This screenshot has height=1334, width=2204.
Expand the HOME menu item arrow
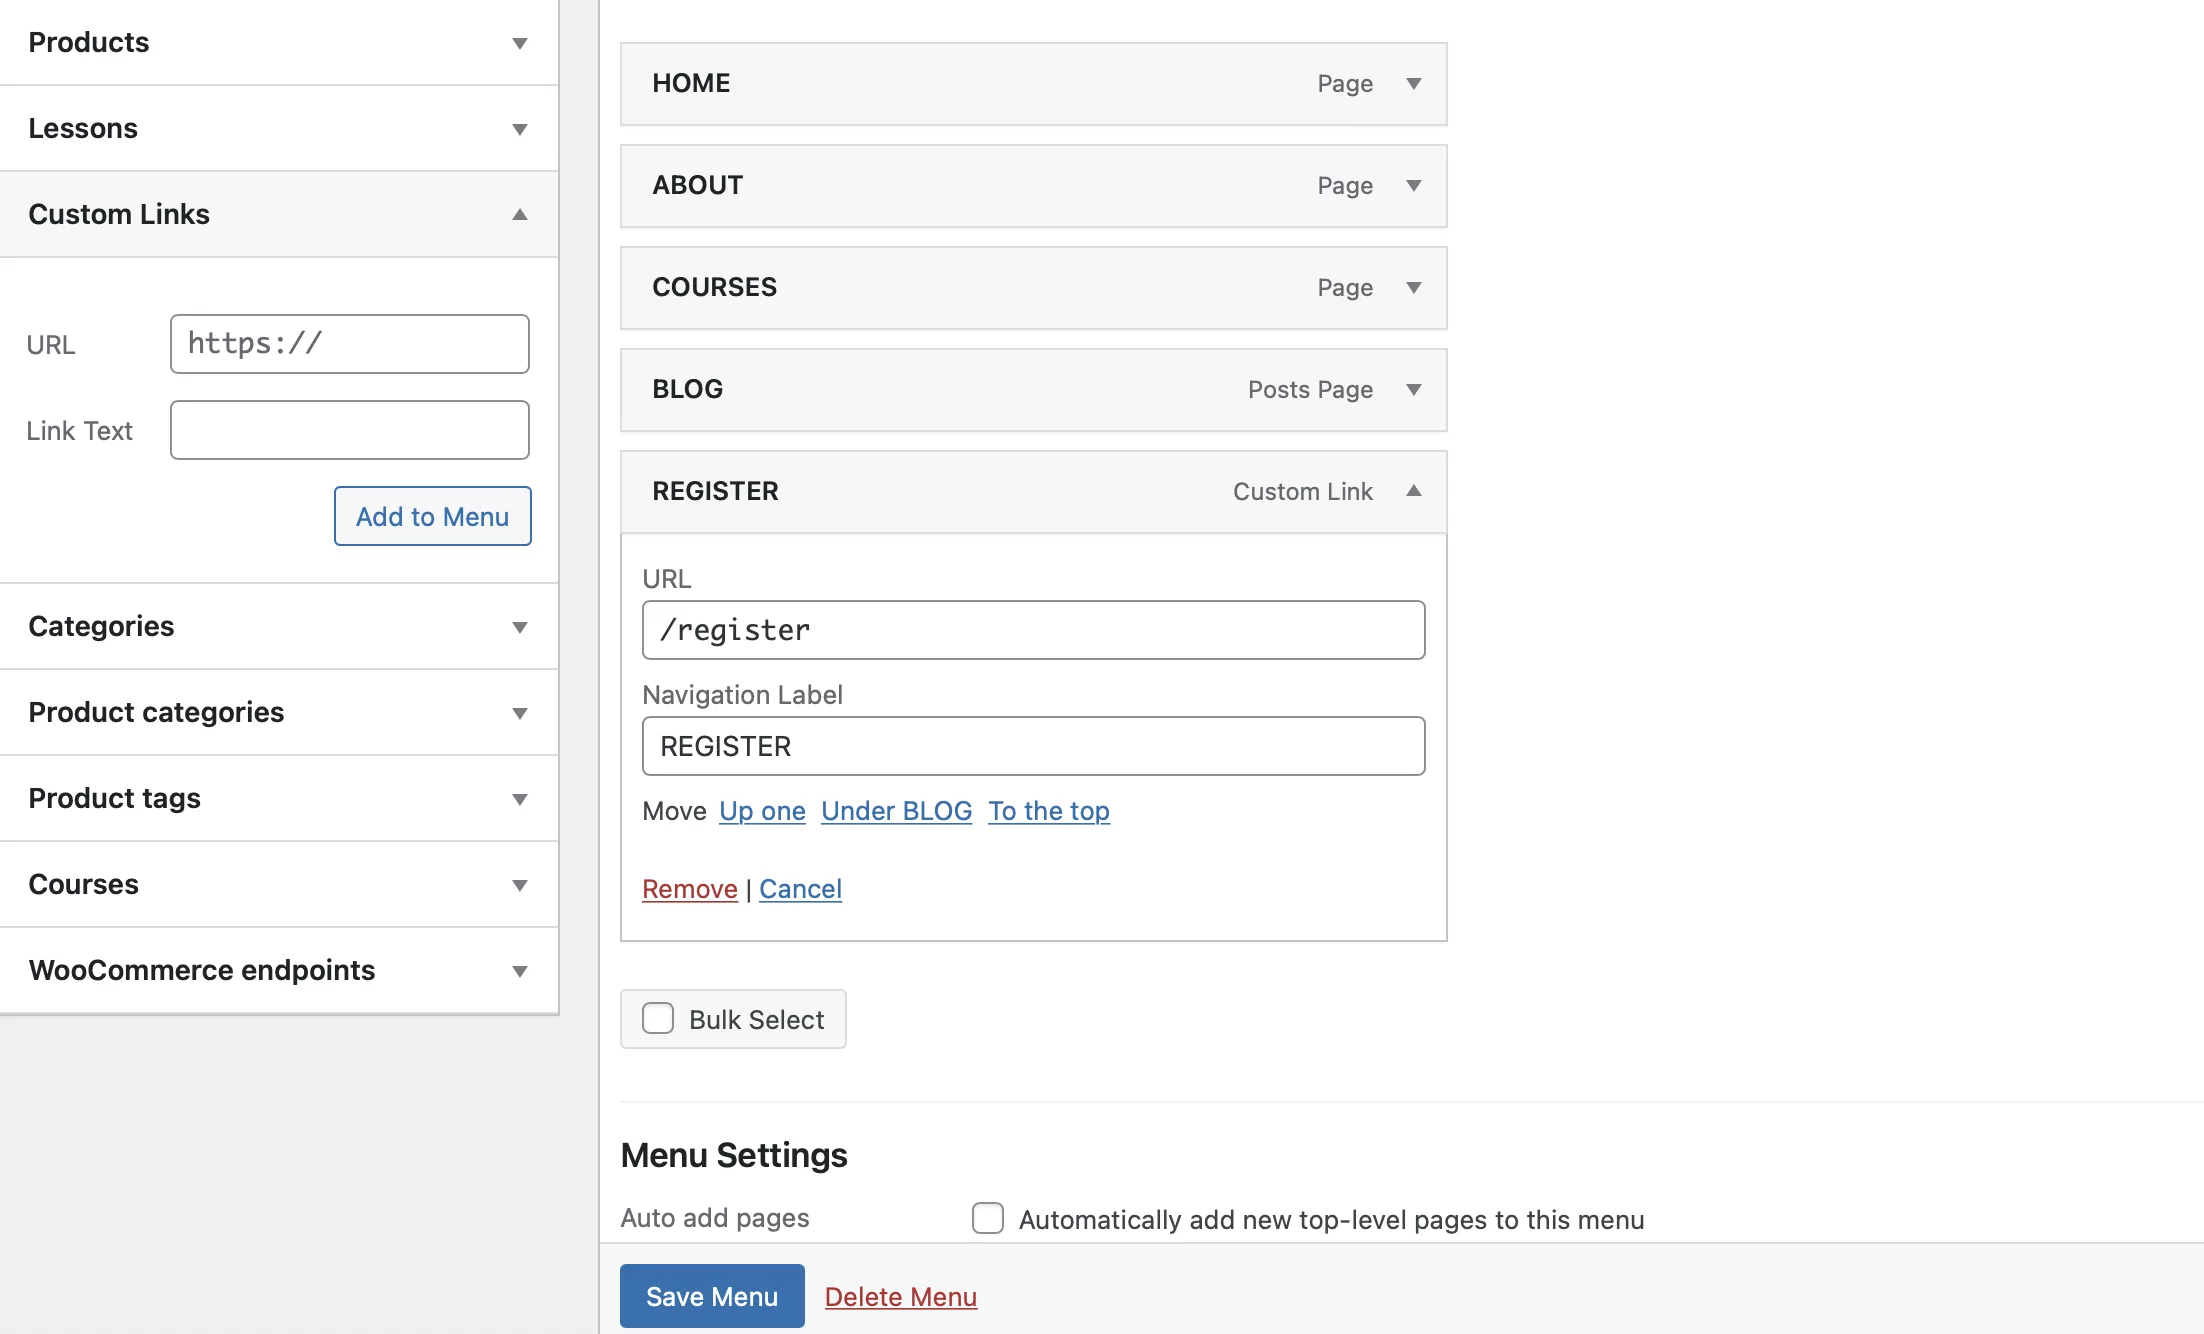coord(1414,84)
